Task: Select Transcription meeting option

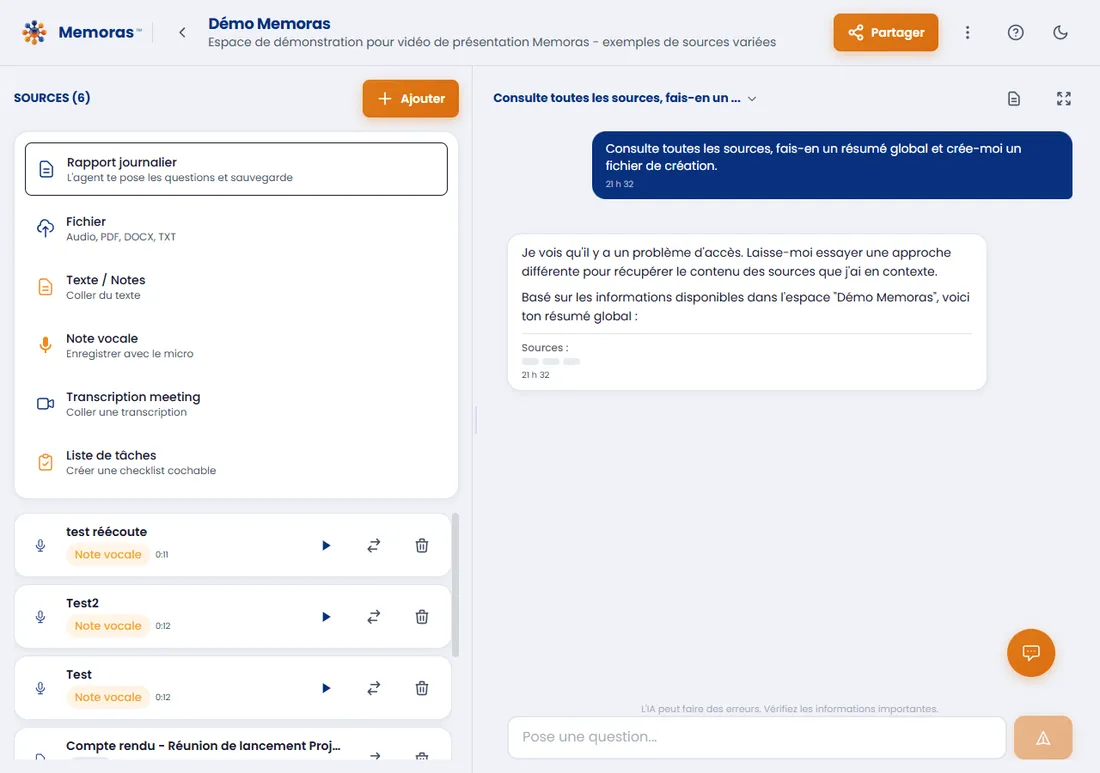Action: (x=236, y=403)
